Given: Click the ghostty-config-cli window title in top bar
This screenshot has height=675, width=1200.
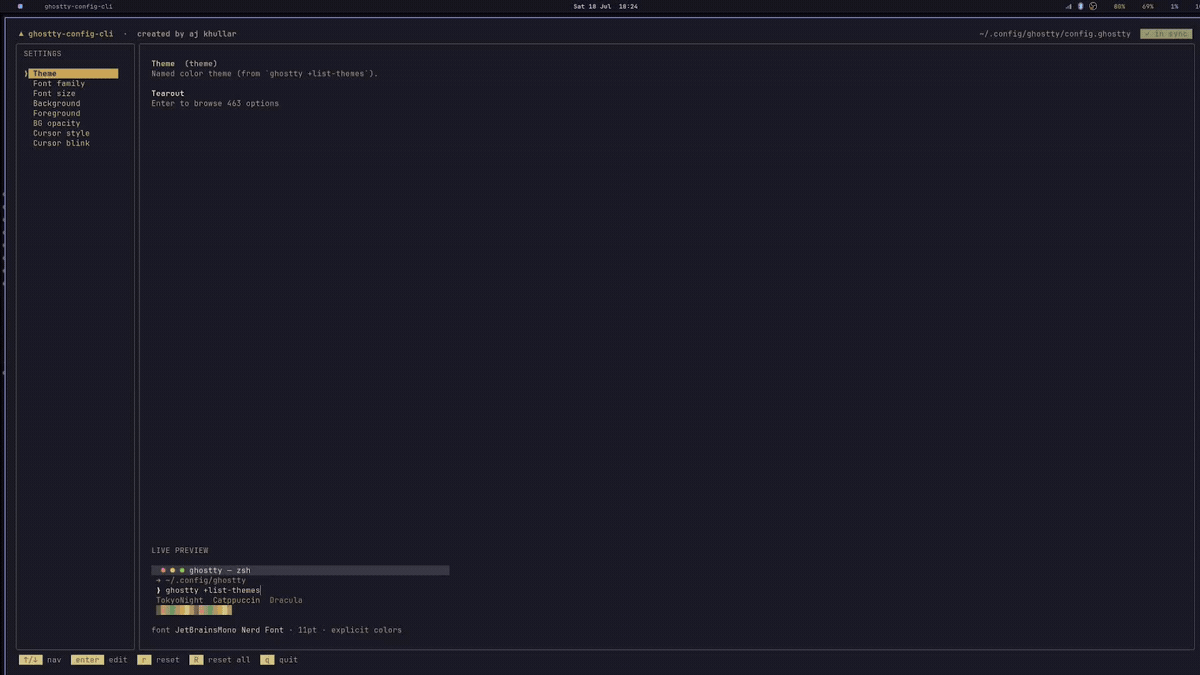Looking at the screenshot, I should 78,6.
